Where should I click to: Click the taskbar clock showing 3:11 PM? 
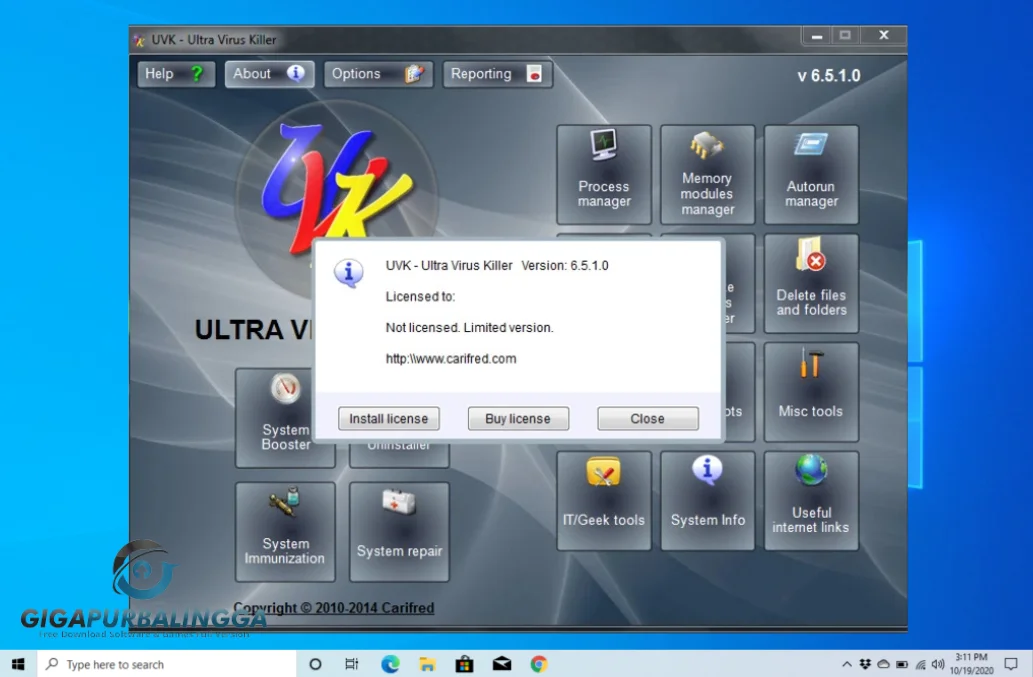[x=972, y=664]
